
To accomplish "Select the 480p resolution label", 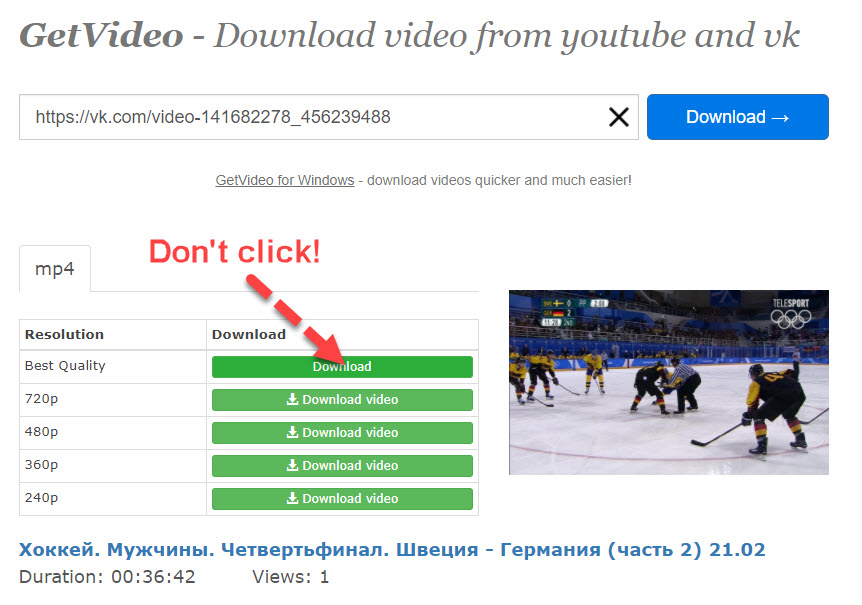I will pyautogui.click(x=41, y=432).
